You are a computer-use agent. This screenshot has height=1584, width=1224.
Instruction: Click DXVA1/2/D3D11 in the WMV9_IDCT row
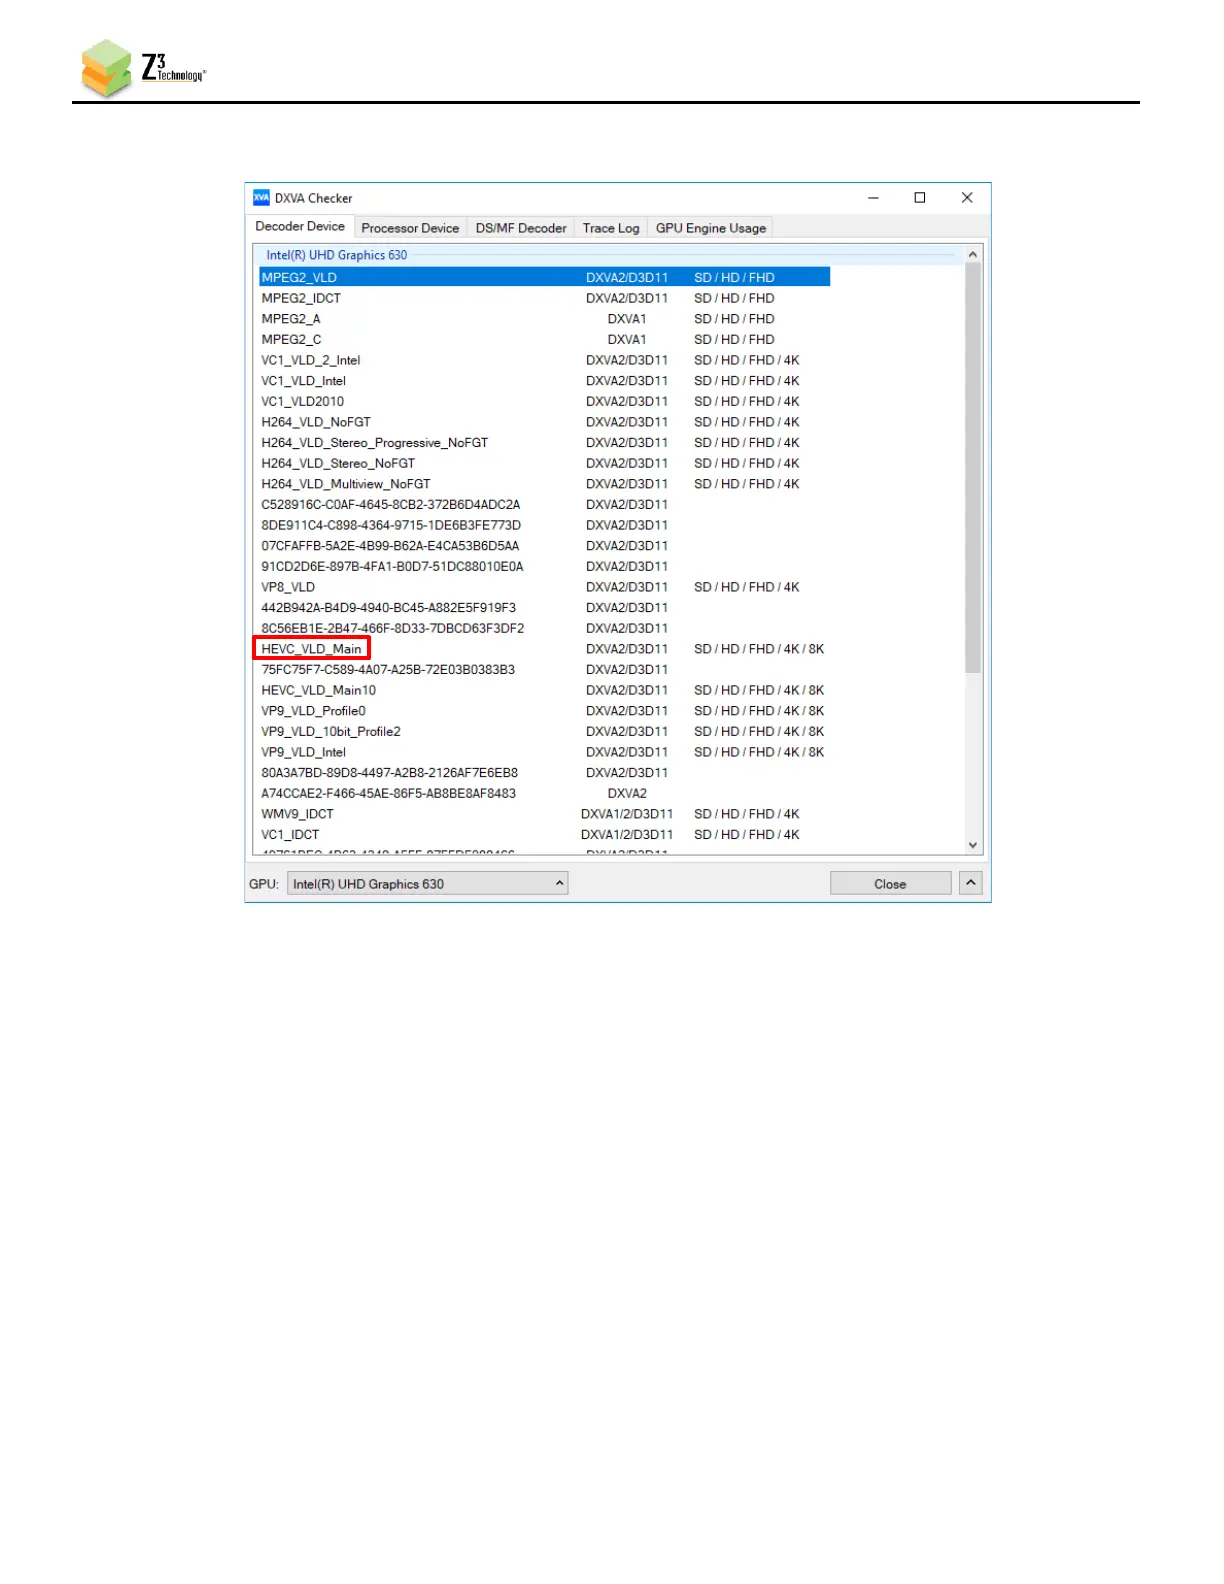[627, 815]
